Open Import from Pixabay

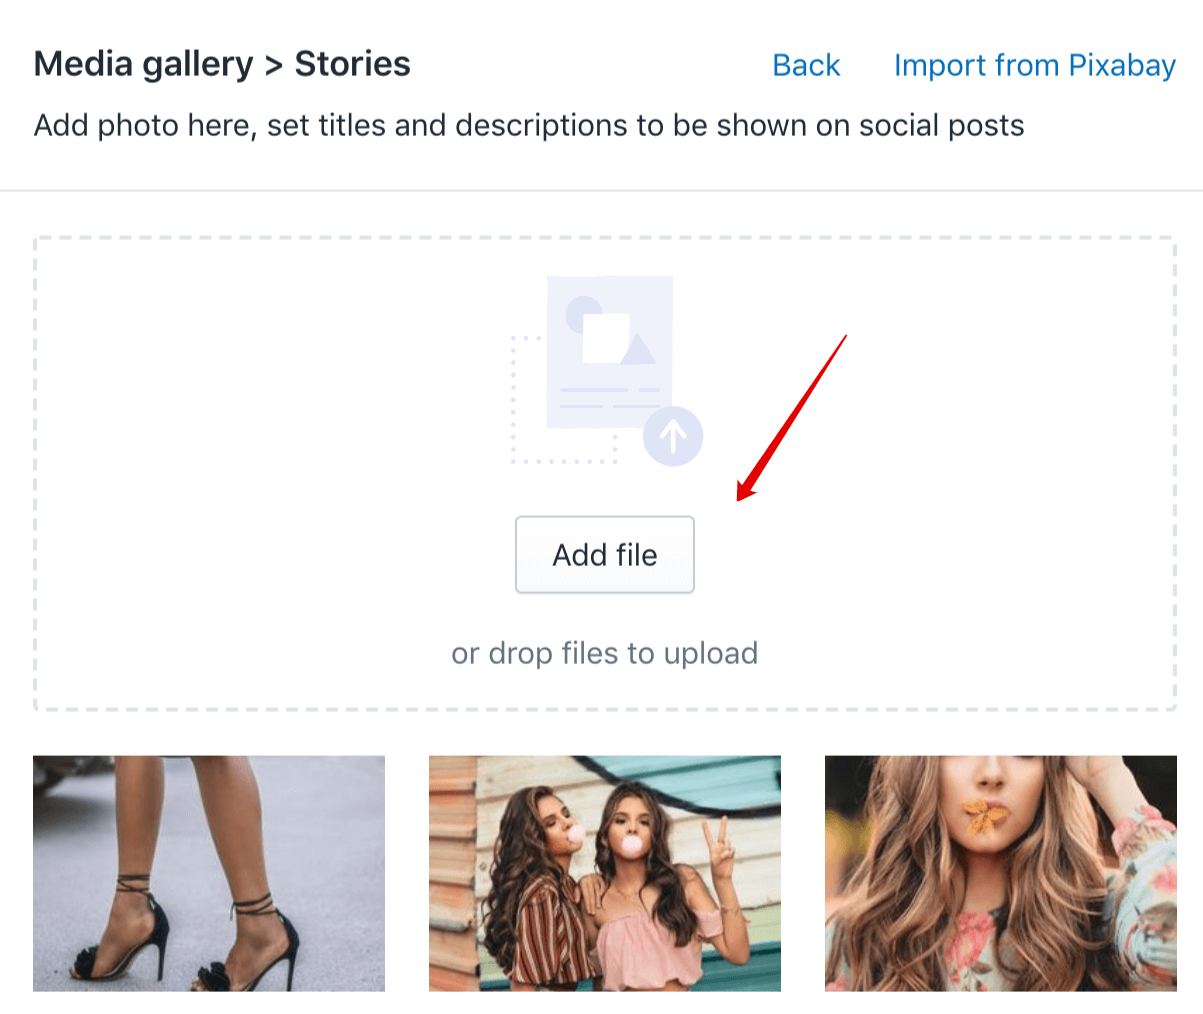coord(1035,65)
